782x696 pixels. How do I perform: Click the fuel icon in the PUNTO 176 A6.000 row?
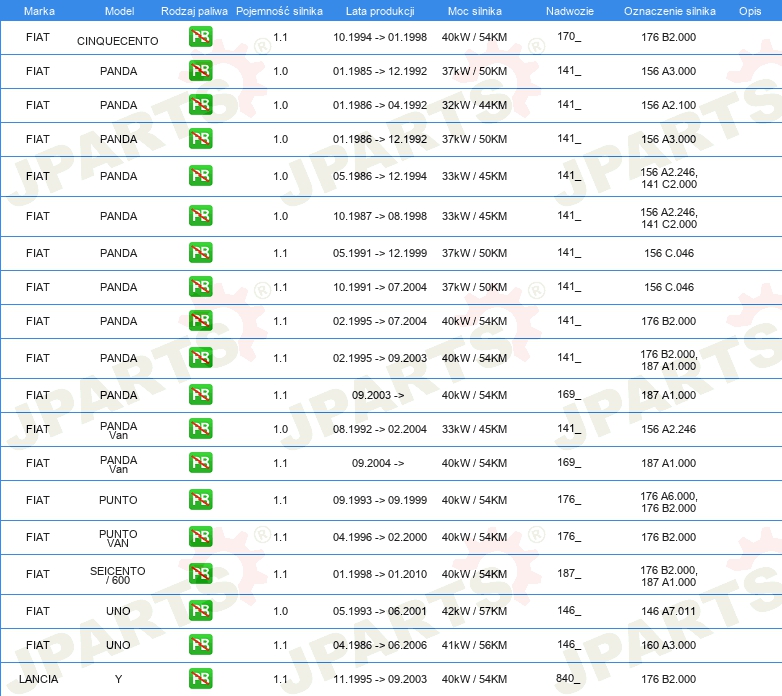coord(200,500)
